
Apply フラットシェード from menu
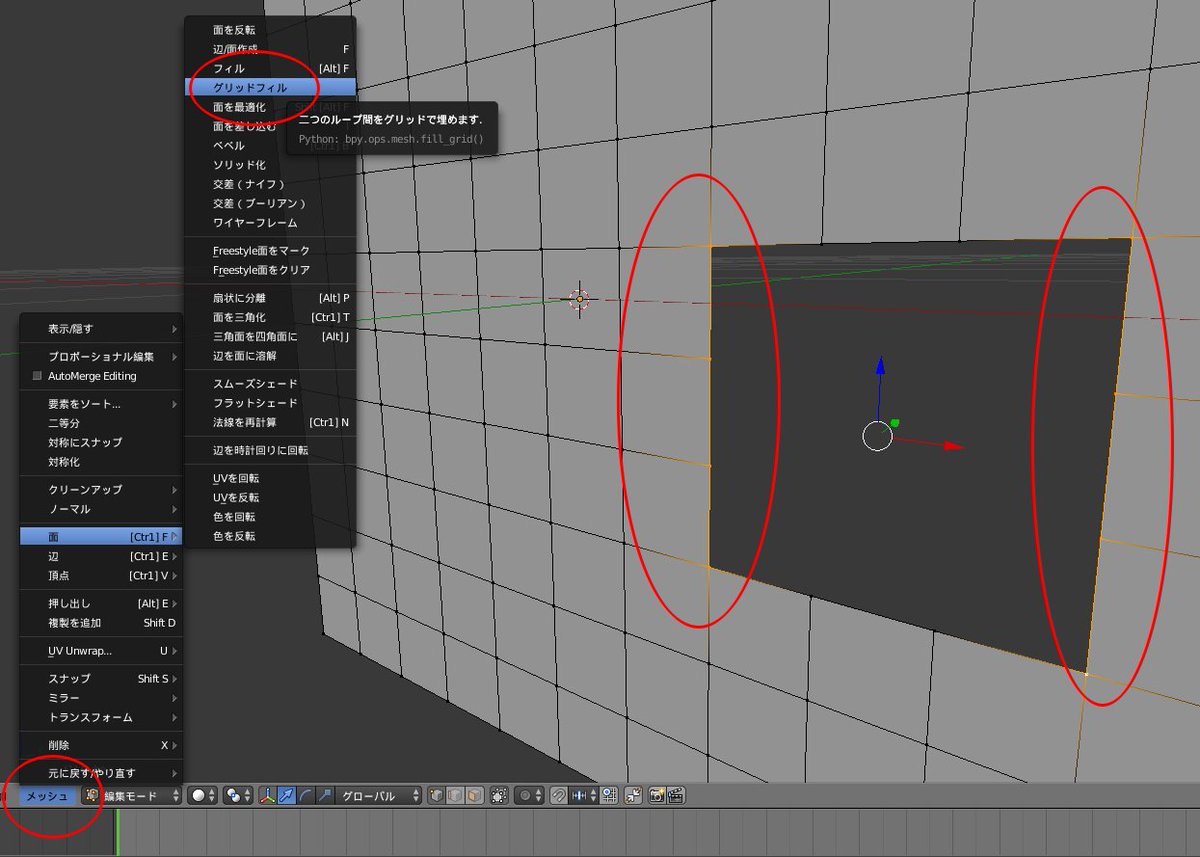tap(270, 402)
